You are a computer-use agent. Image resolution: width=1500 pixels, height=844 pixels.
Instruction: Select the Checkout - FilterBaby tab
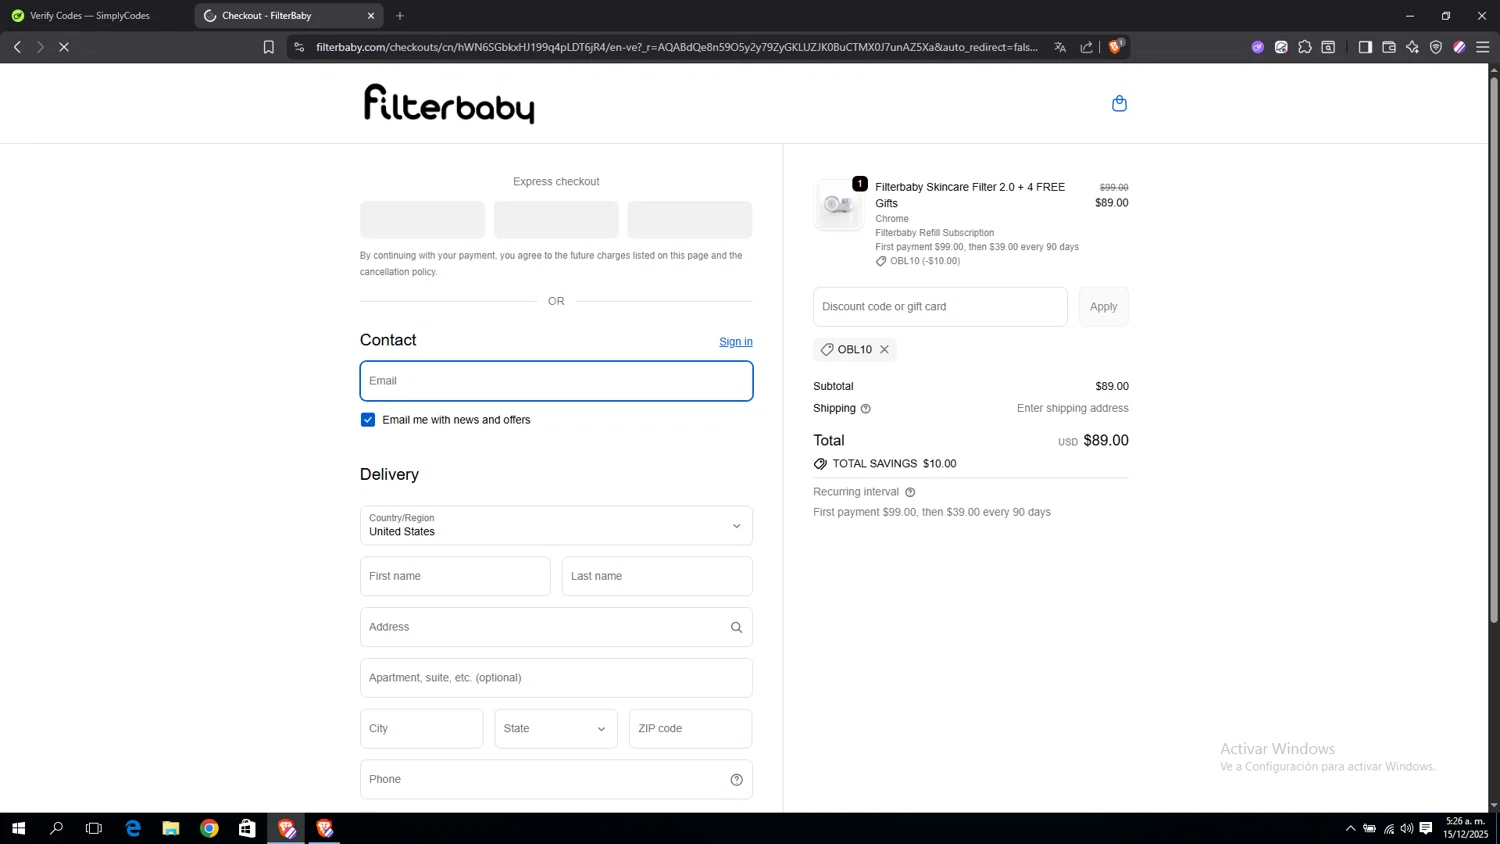[x=288, y=16]
